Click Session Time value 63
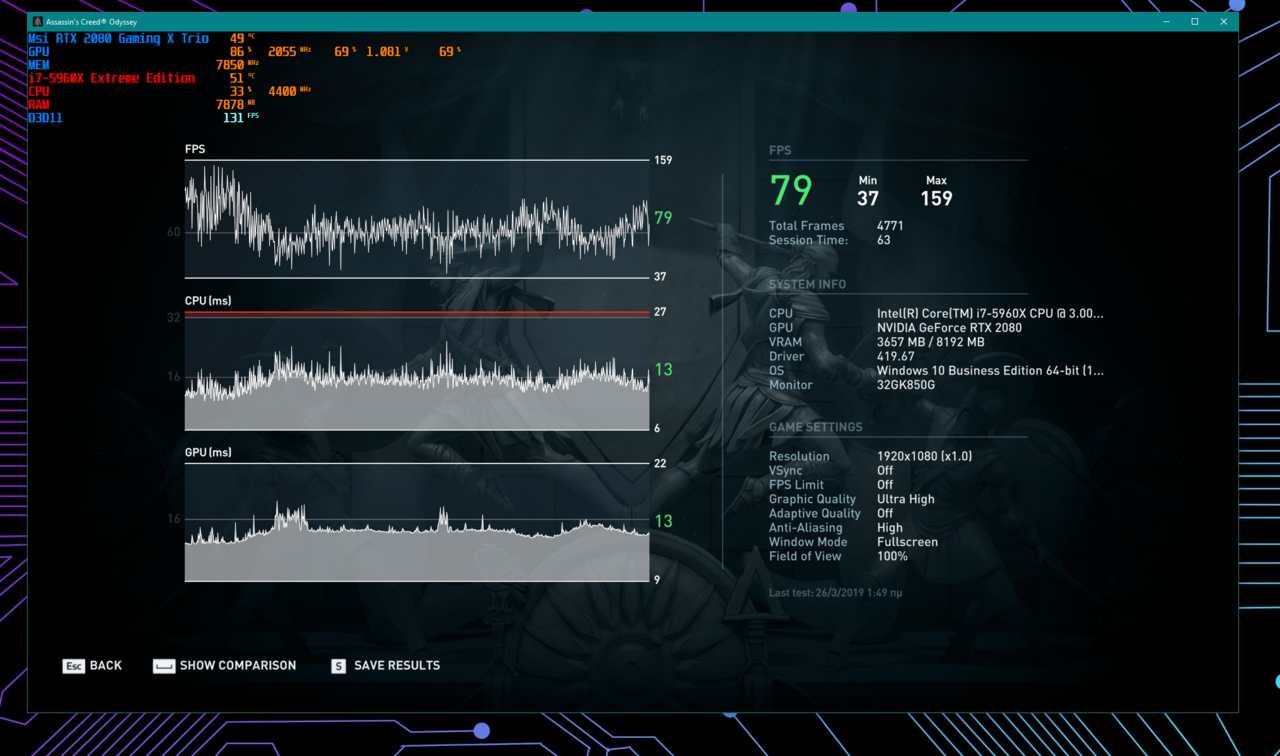Viewport: 1280px width, 756px height. [884, 240]
